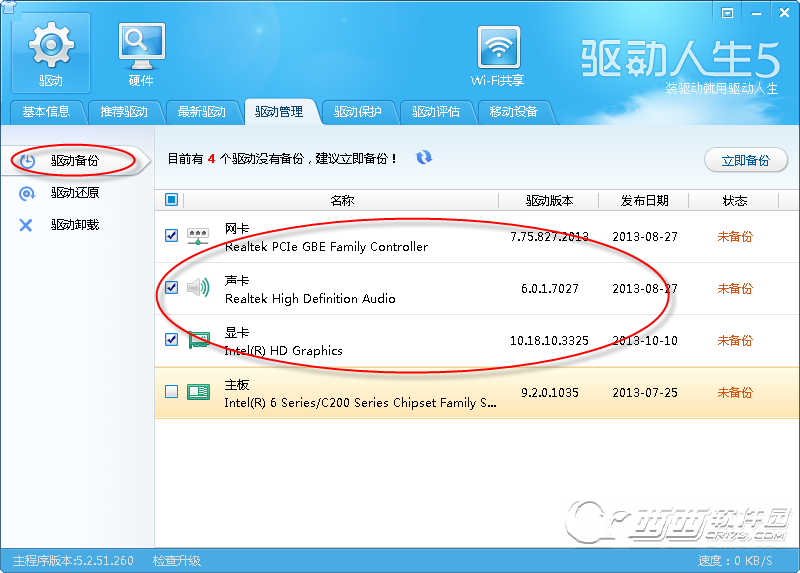Select 驱动备份 in the sidebar
The height and width of the screenshot is (573, 800).
point(75,161)
